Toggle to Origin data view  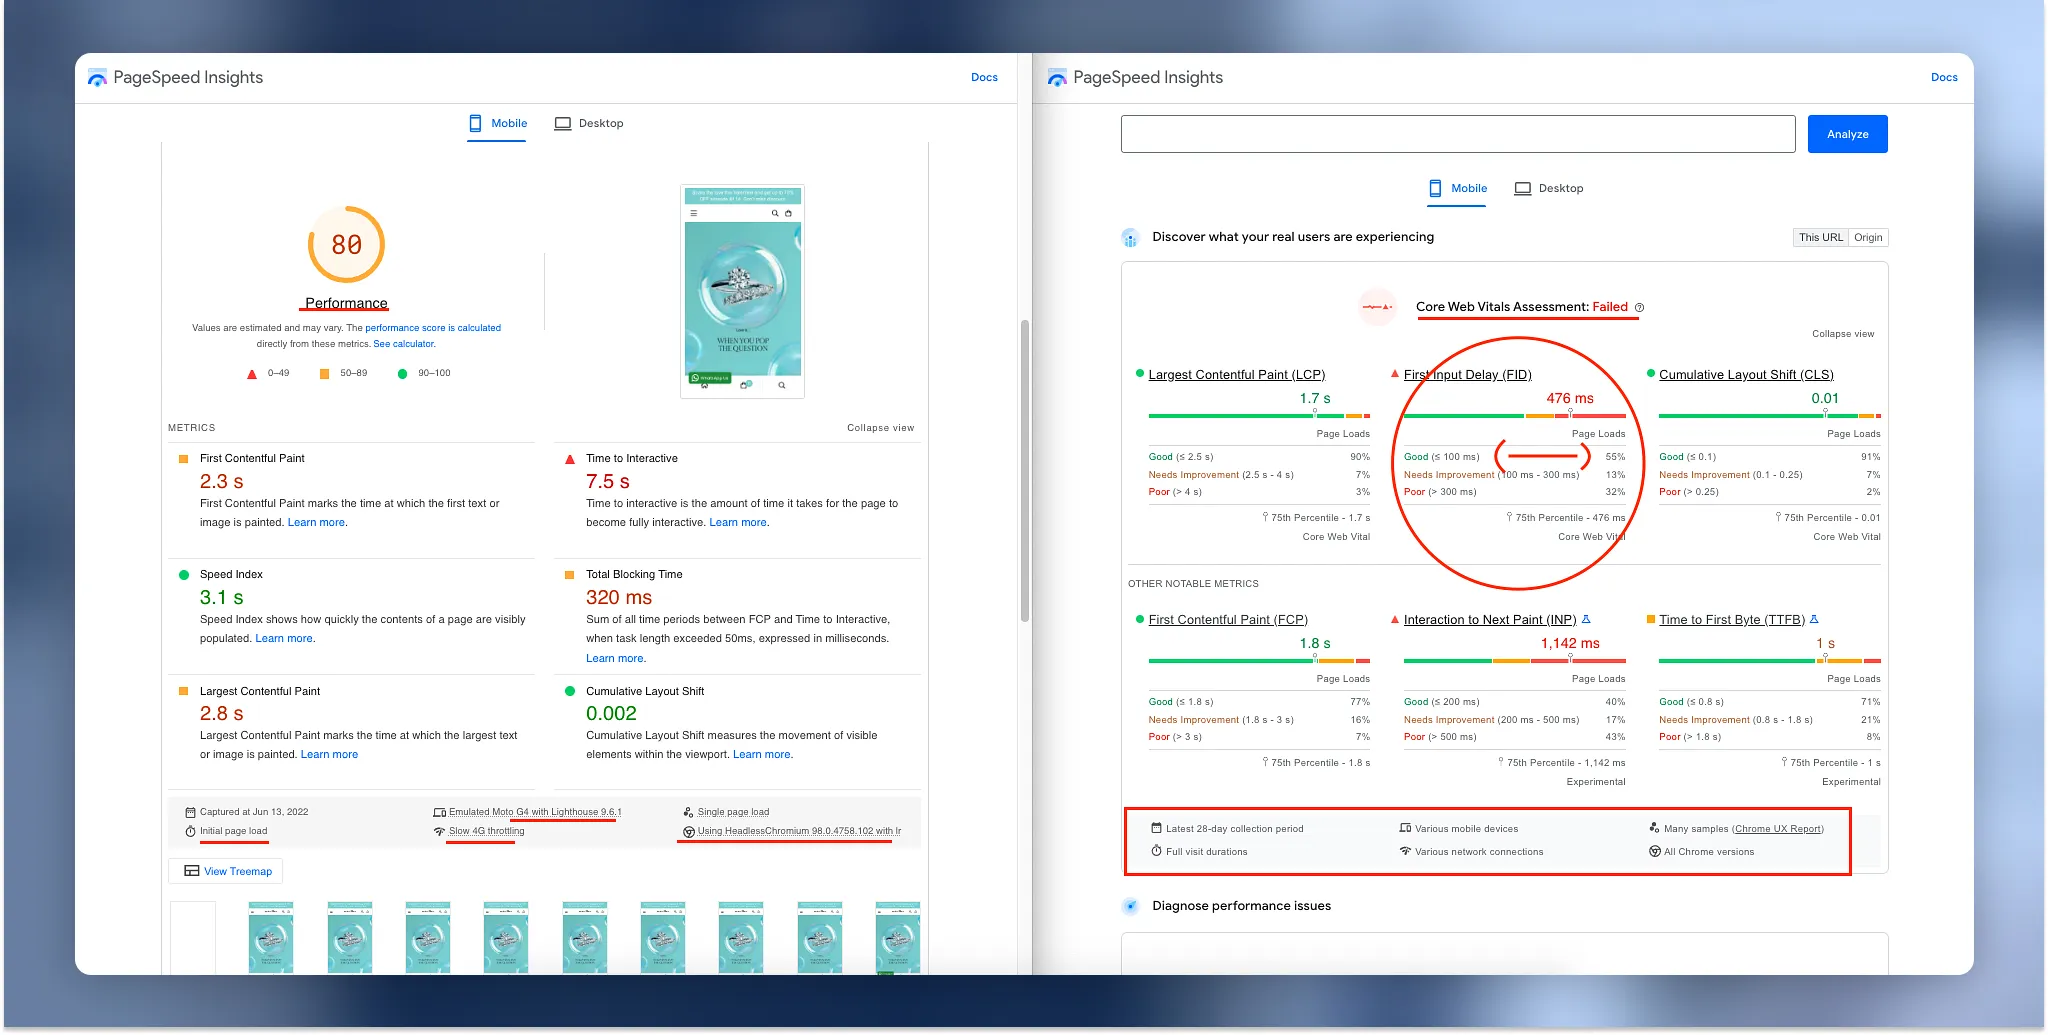click(x=1868, y=238)
